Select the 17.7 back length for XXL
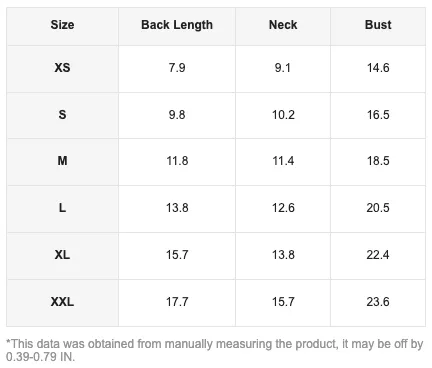 point(177,302)
